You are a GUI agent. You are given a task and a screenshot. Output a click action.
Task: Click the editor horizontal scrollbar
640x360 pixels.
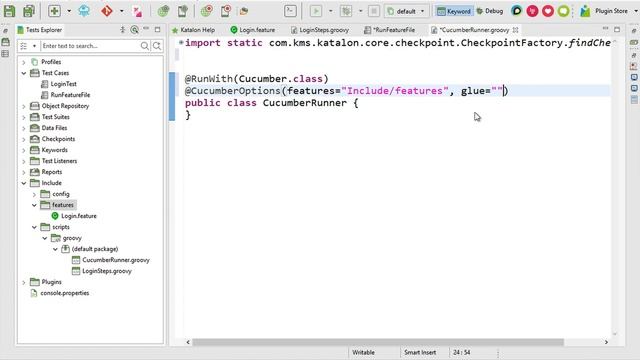(378, 342)
